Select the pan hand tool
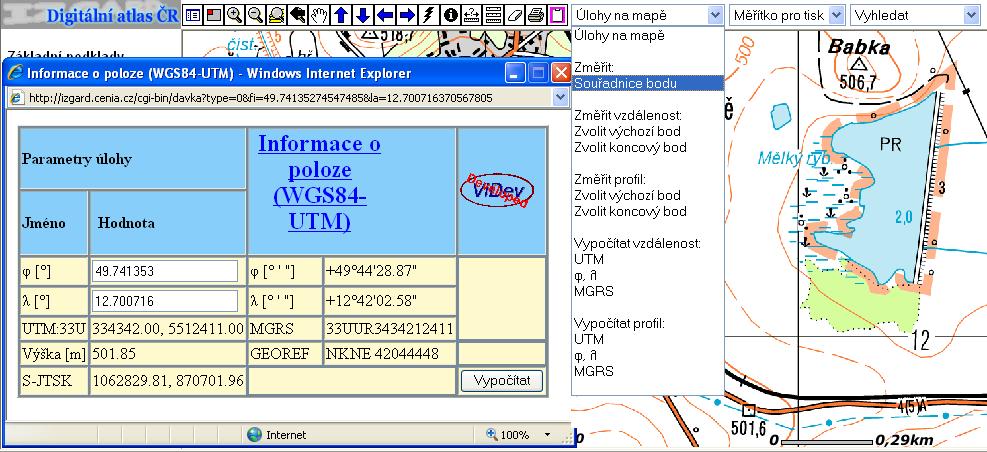Screen dimensions: 987x452 click(x=320, y=14)
